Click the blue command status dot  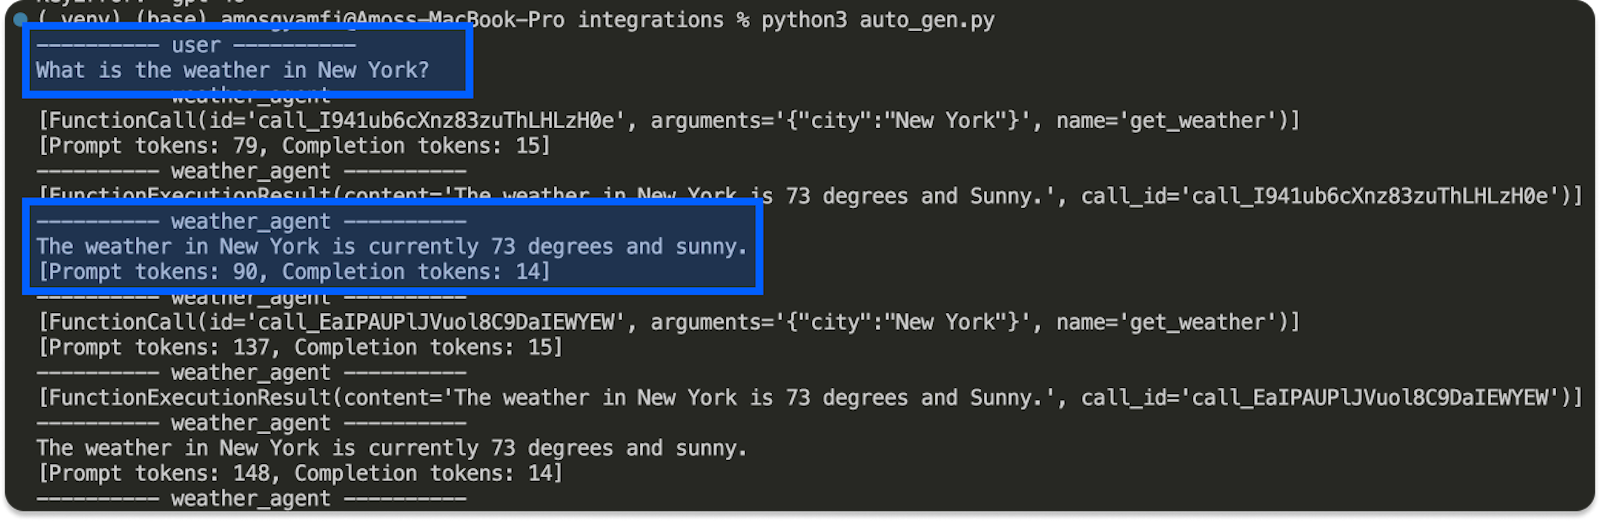click(20, 19)
